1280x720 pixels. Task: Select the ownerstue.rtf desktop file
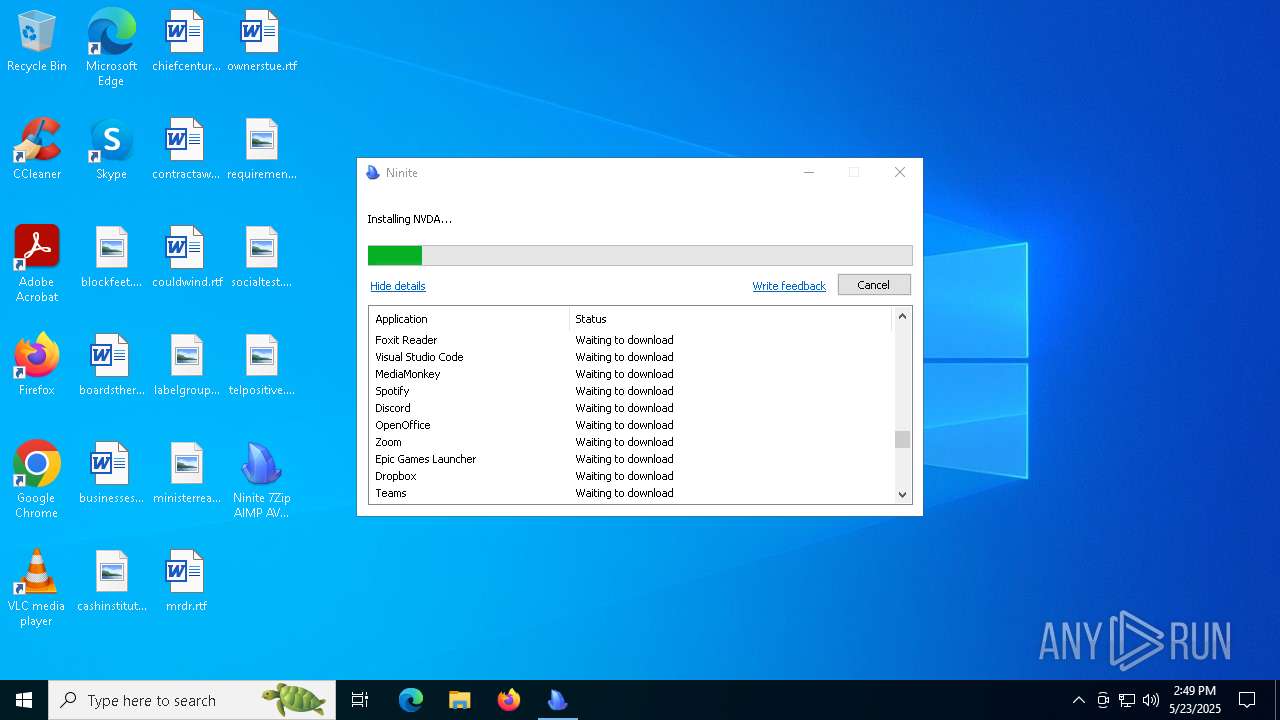[x=262, y=42]
